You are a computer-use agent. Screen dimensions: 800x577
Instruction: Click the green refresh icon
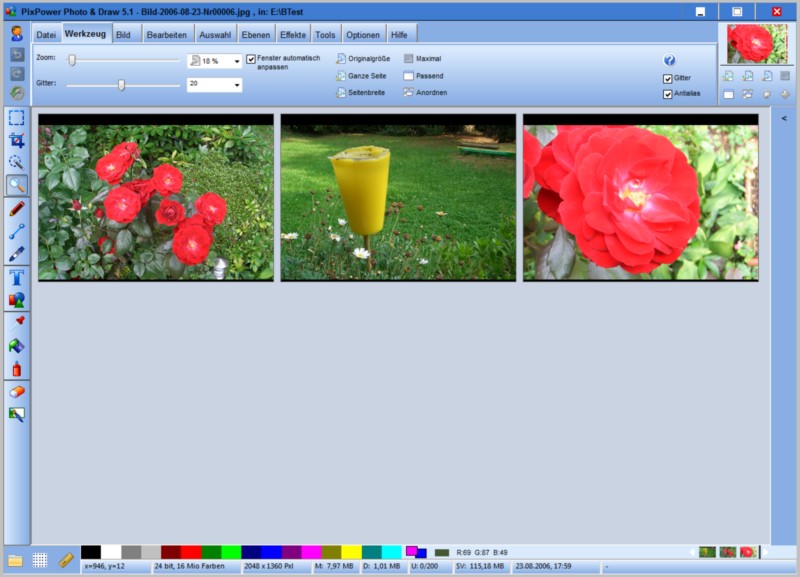click(x=17, y=93)
